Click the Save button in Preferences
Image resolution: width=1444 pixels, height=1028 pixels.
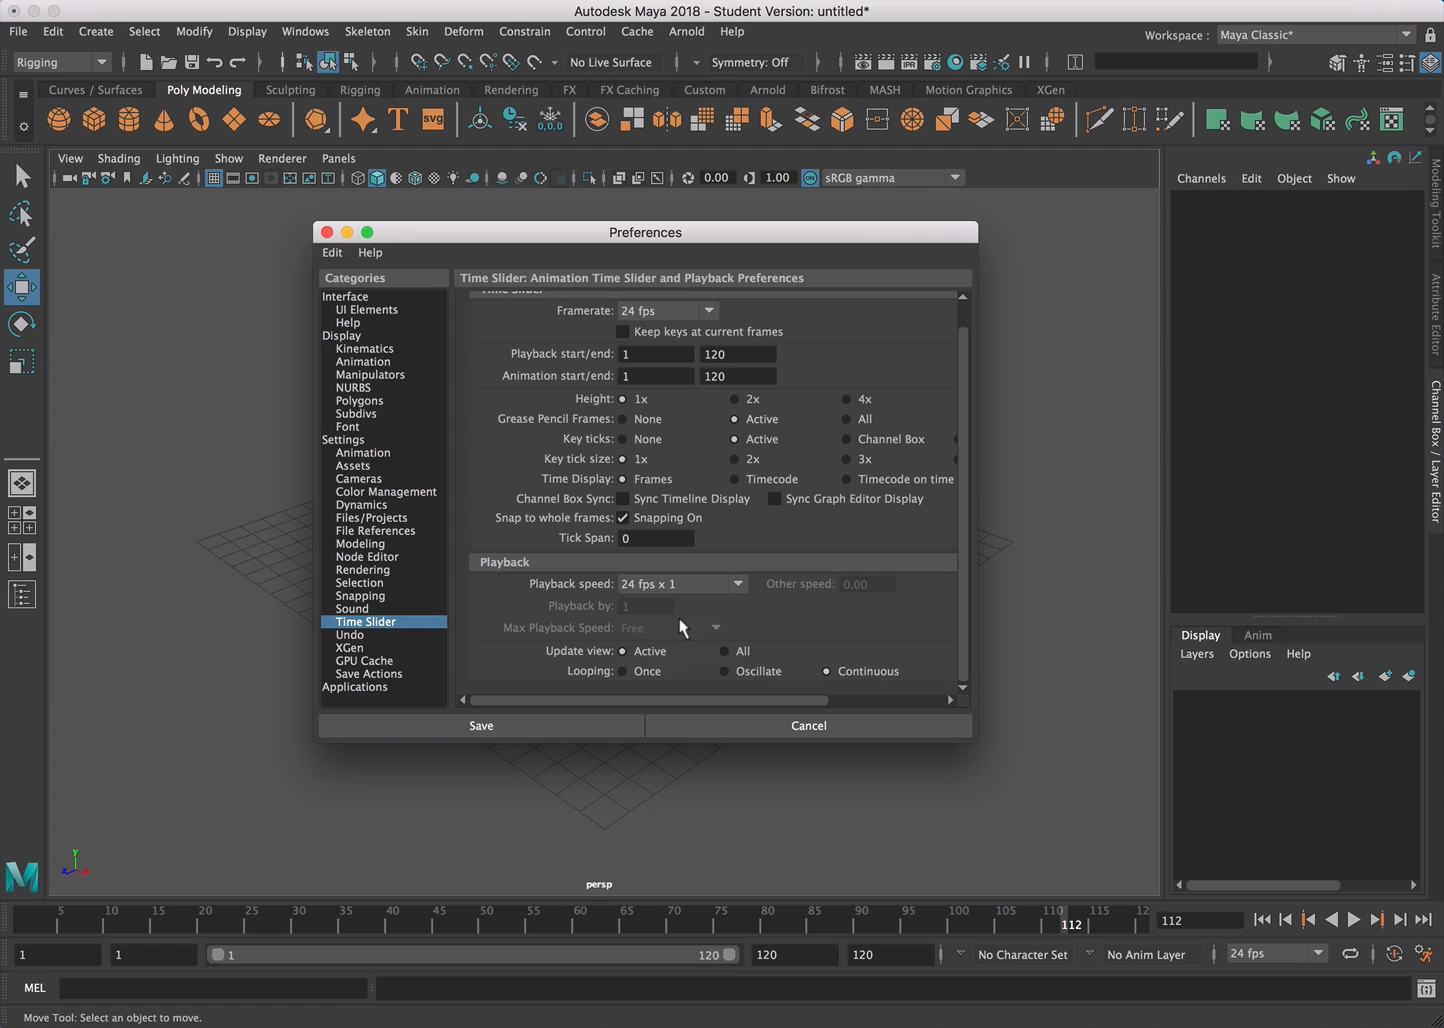481,726
